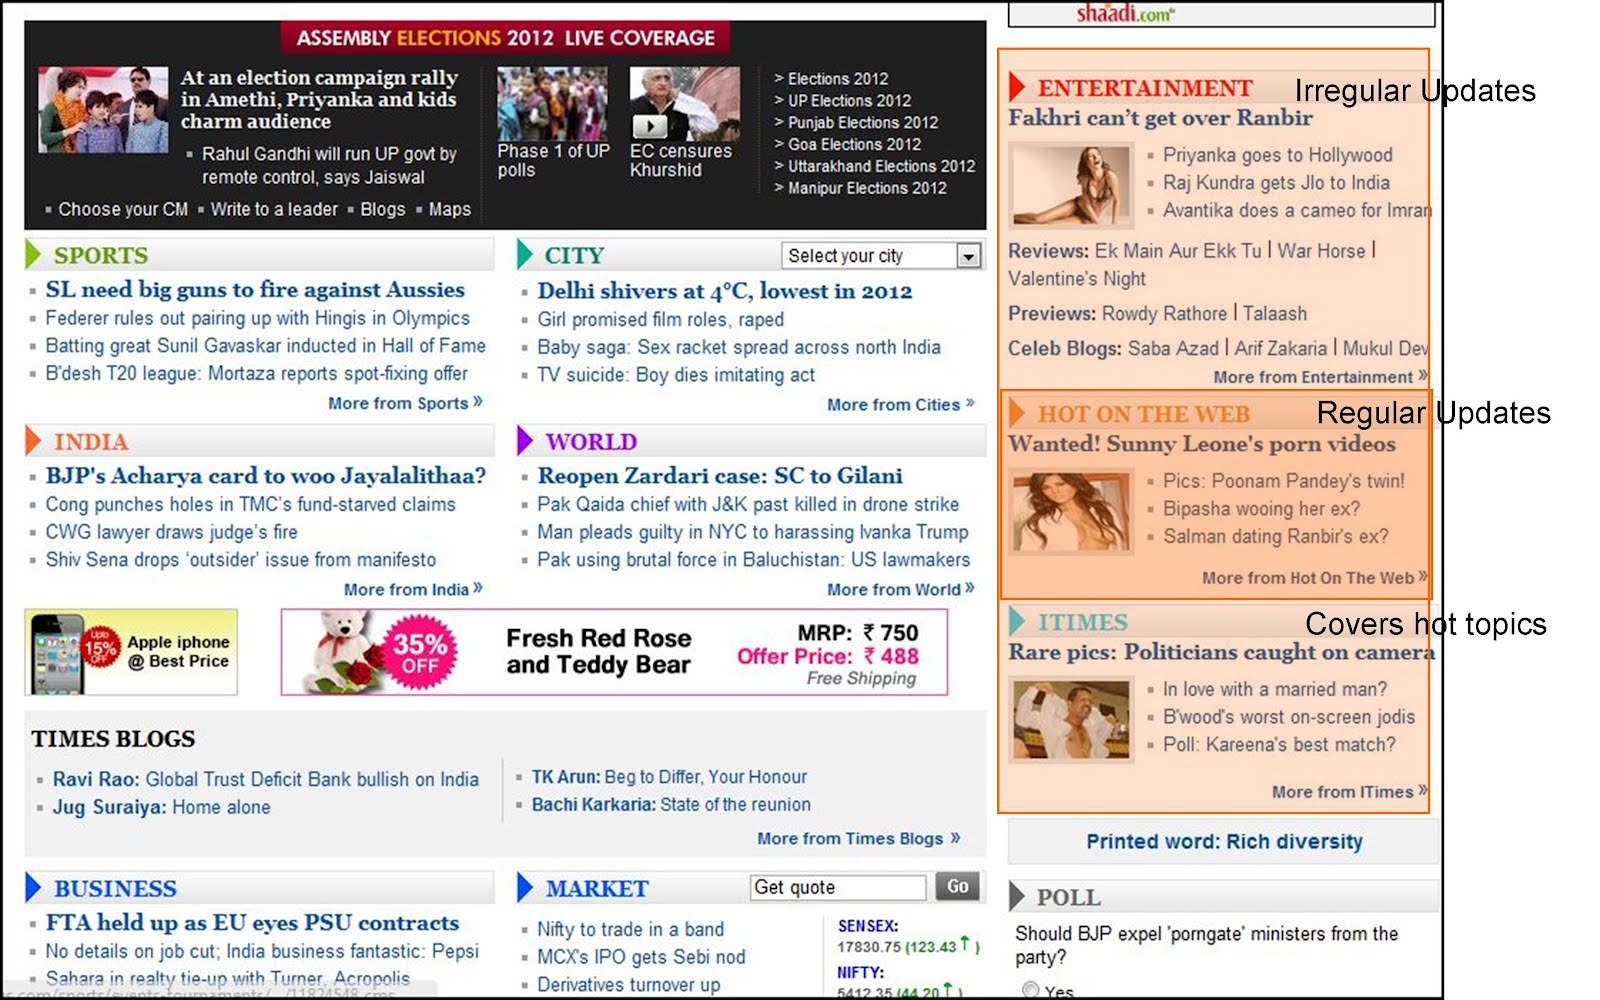
Task: Open Fresh Red Rose and Teddy Bear ad
Action: click(614, 652)
